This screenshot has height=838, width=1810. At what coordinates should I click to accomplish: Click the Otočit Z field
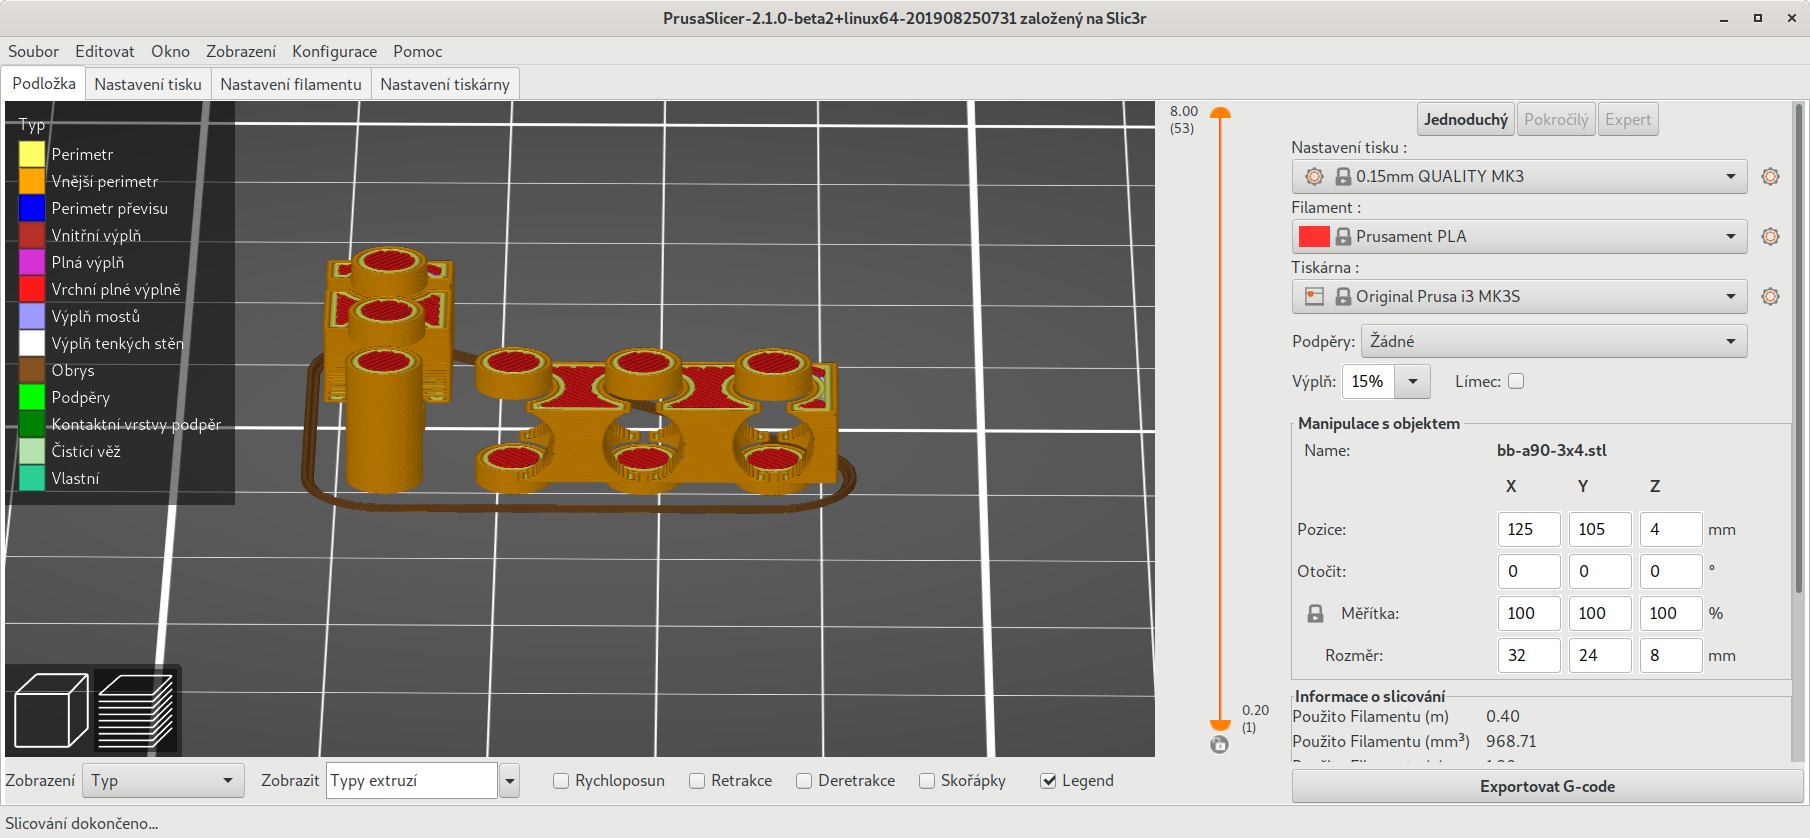pos(1671,572)
